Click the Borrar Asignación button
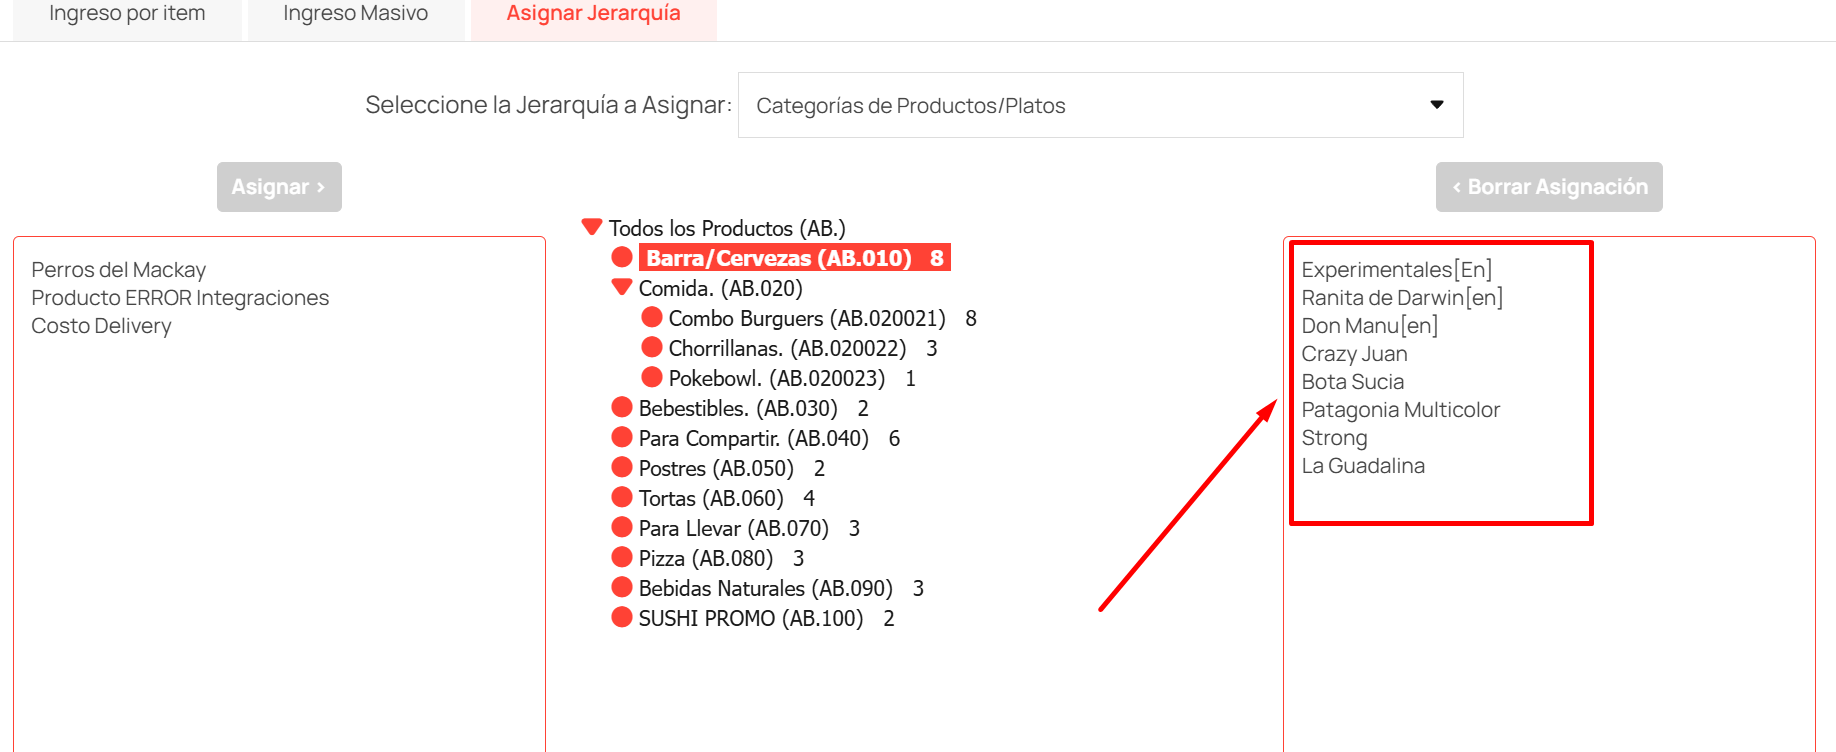The image size is (1836, 752). (1548, 187)
